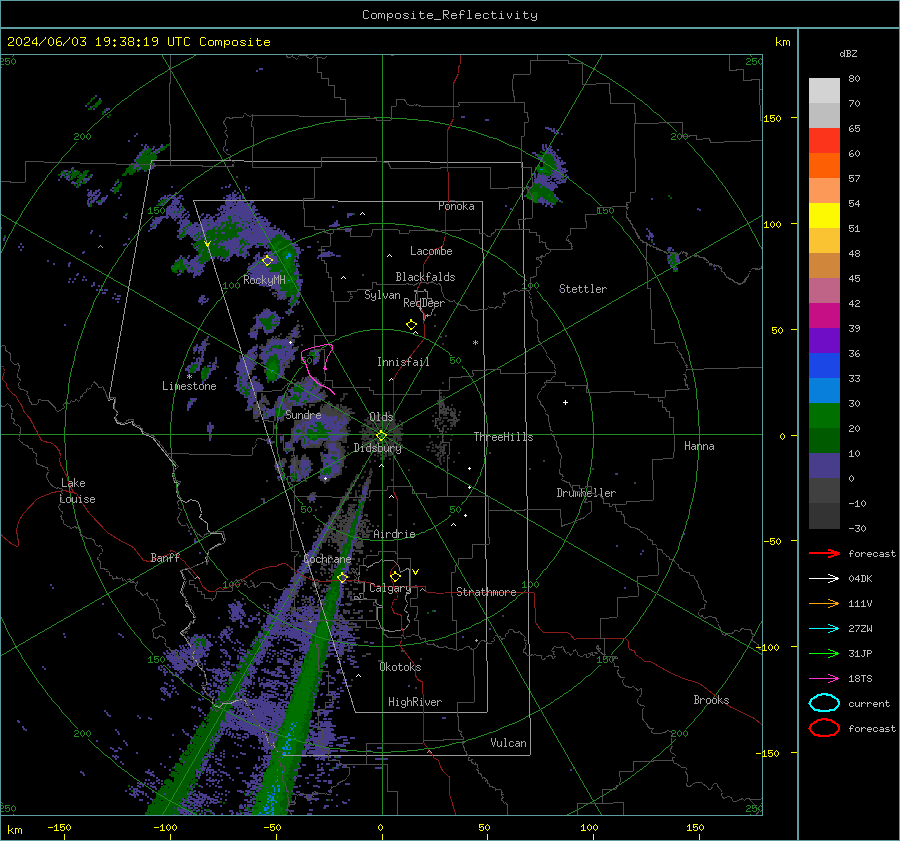
Task: Click the magenta 18TS storm track outline
Action: (317, 367)
